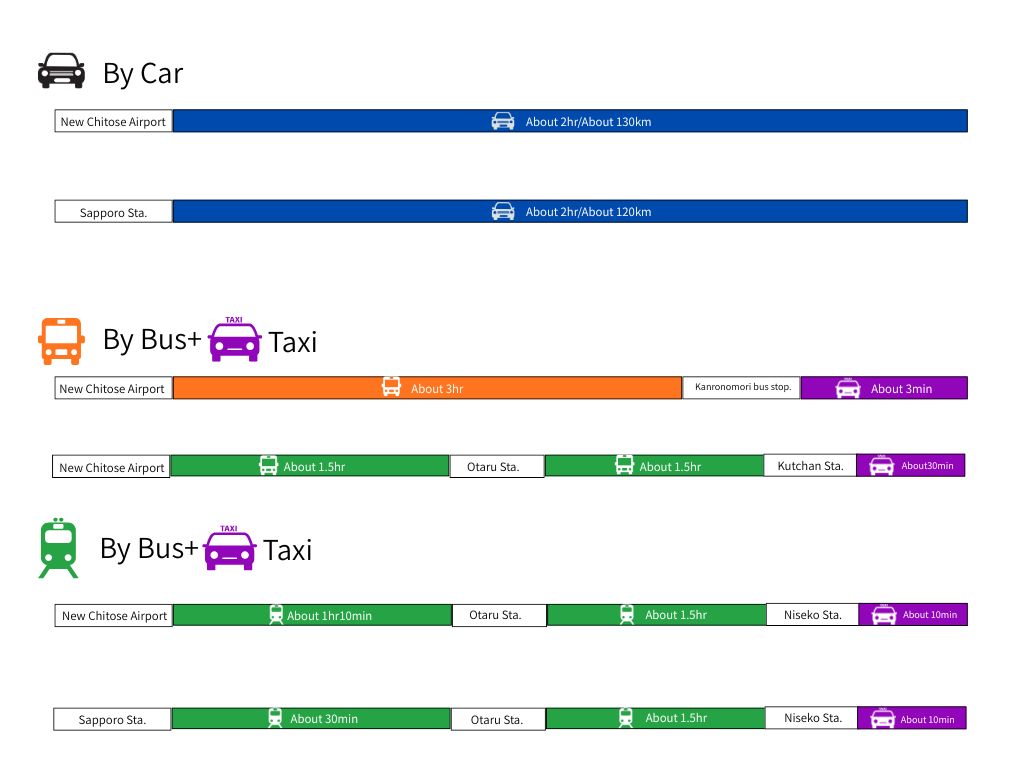The width and height of the screenshot is (1024, 768).
Task: Click train icon in the About 30min bar
Action: point(275,718)
